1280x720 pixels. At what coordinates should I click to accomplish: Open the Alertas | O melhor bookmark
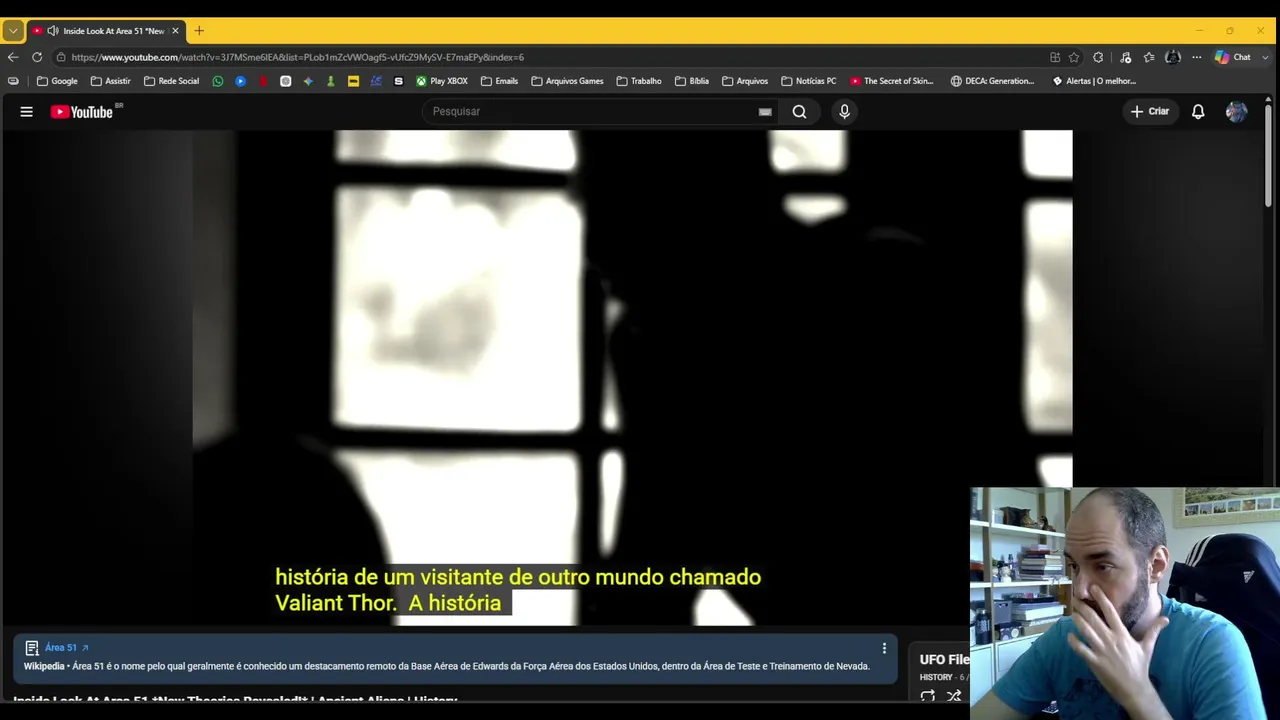pos(1094,81)
